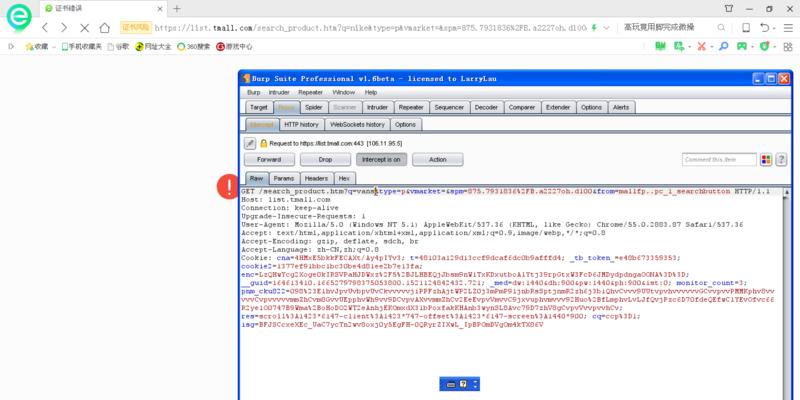The width and height of the screenshot is (800, 400).
Task: Switch to the Decoder tab
Action: pyautogui.click(x=486, y=107)
